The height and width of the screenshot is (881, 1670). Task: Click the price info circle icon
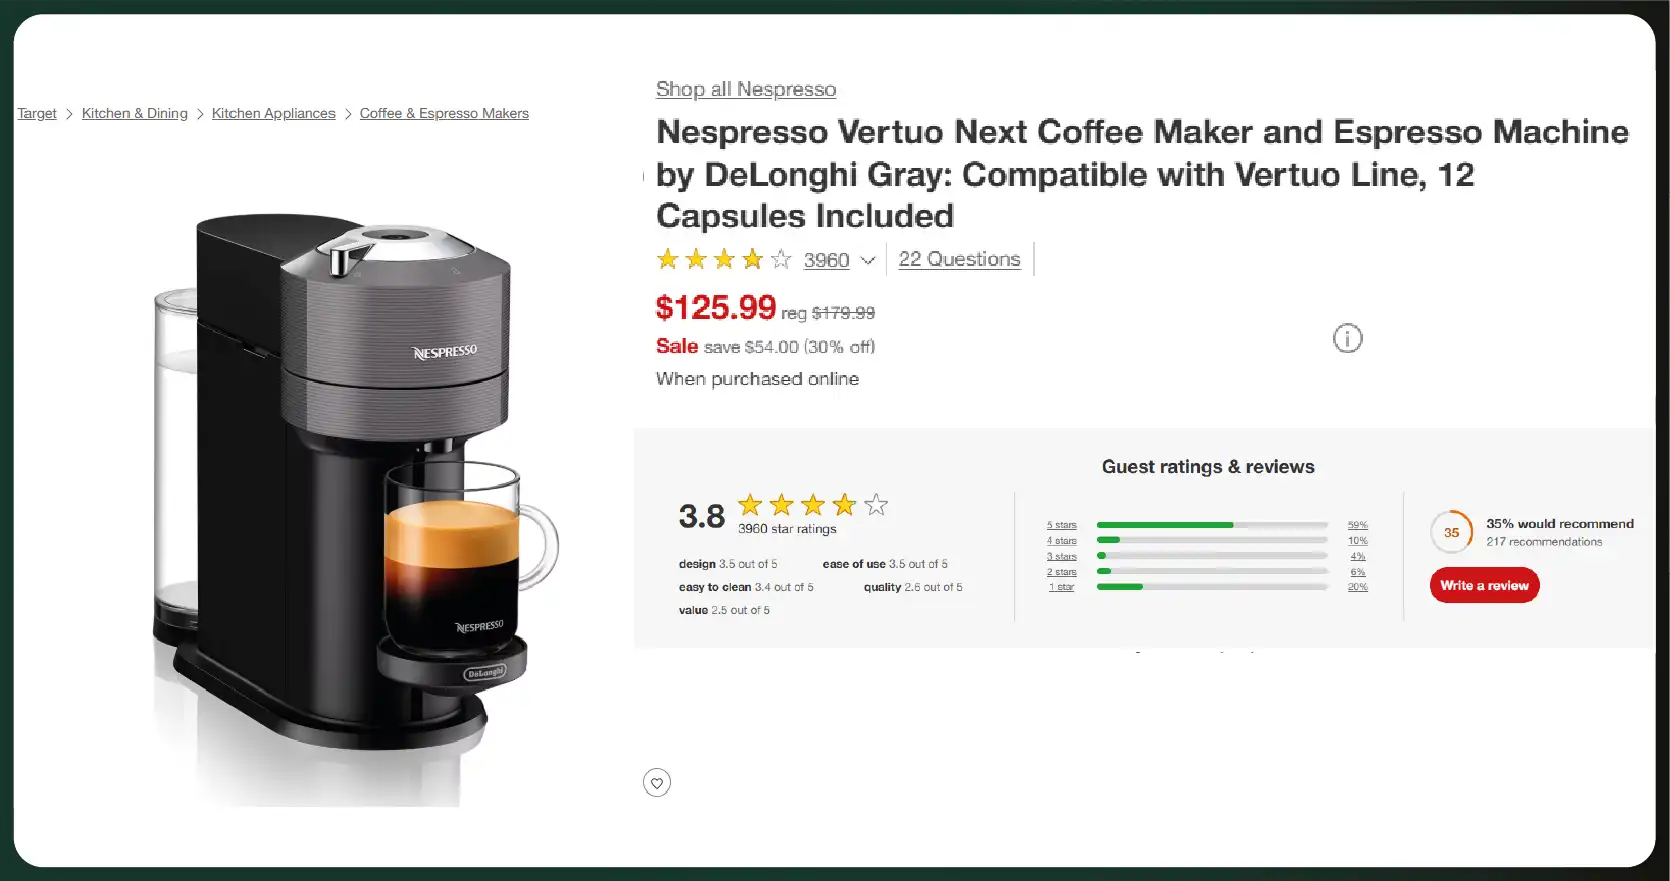click(1347, 339)
